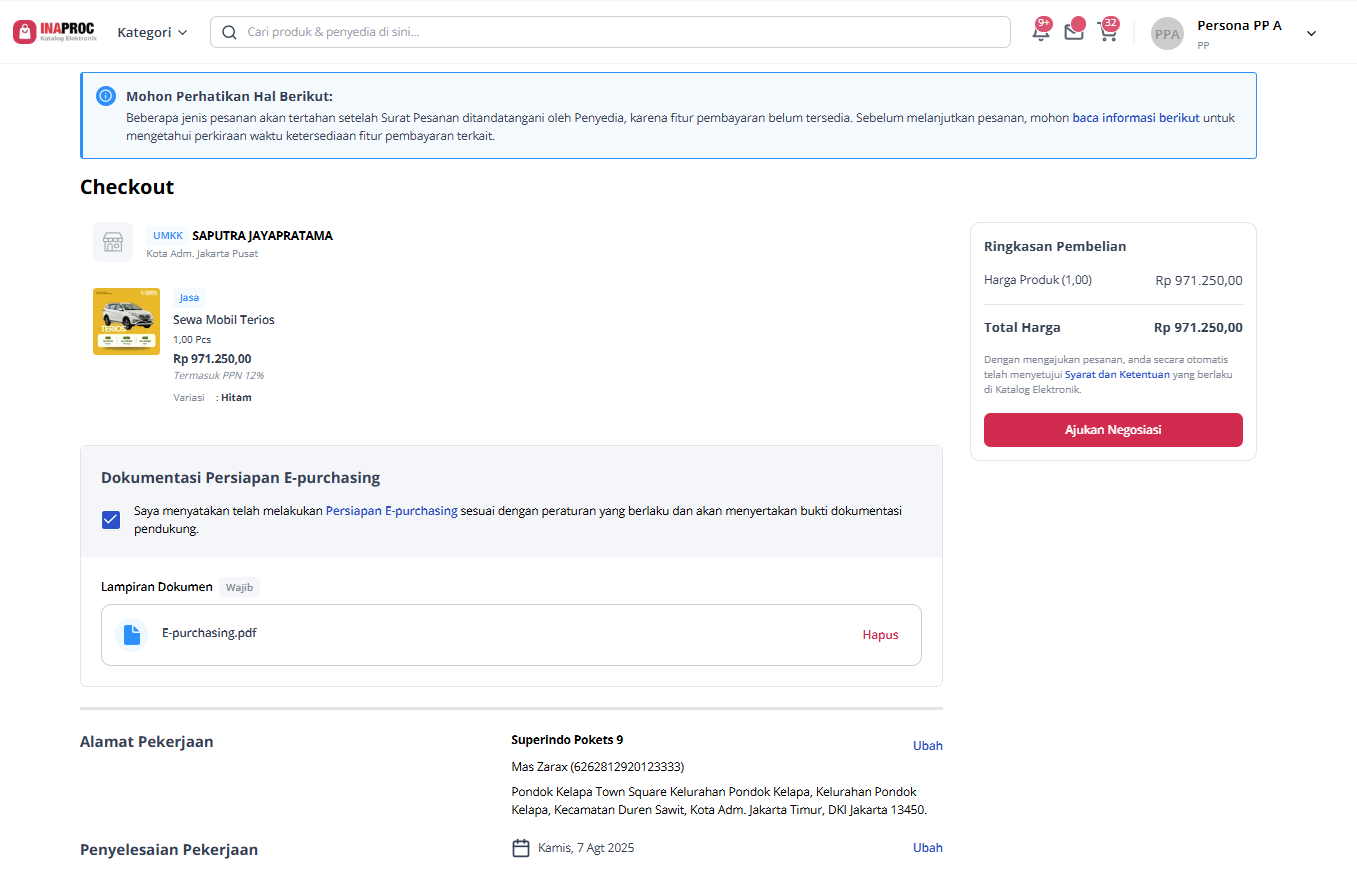Click the Sewa Mobil Terios product thumbnail
Viewport: 1357px width, 877px height.
[126, 321]
